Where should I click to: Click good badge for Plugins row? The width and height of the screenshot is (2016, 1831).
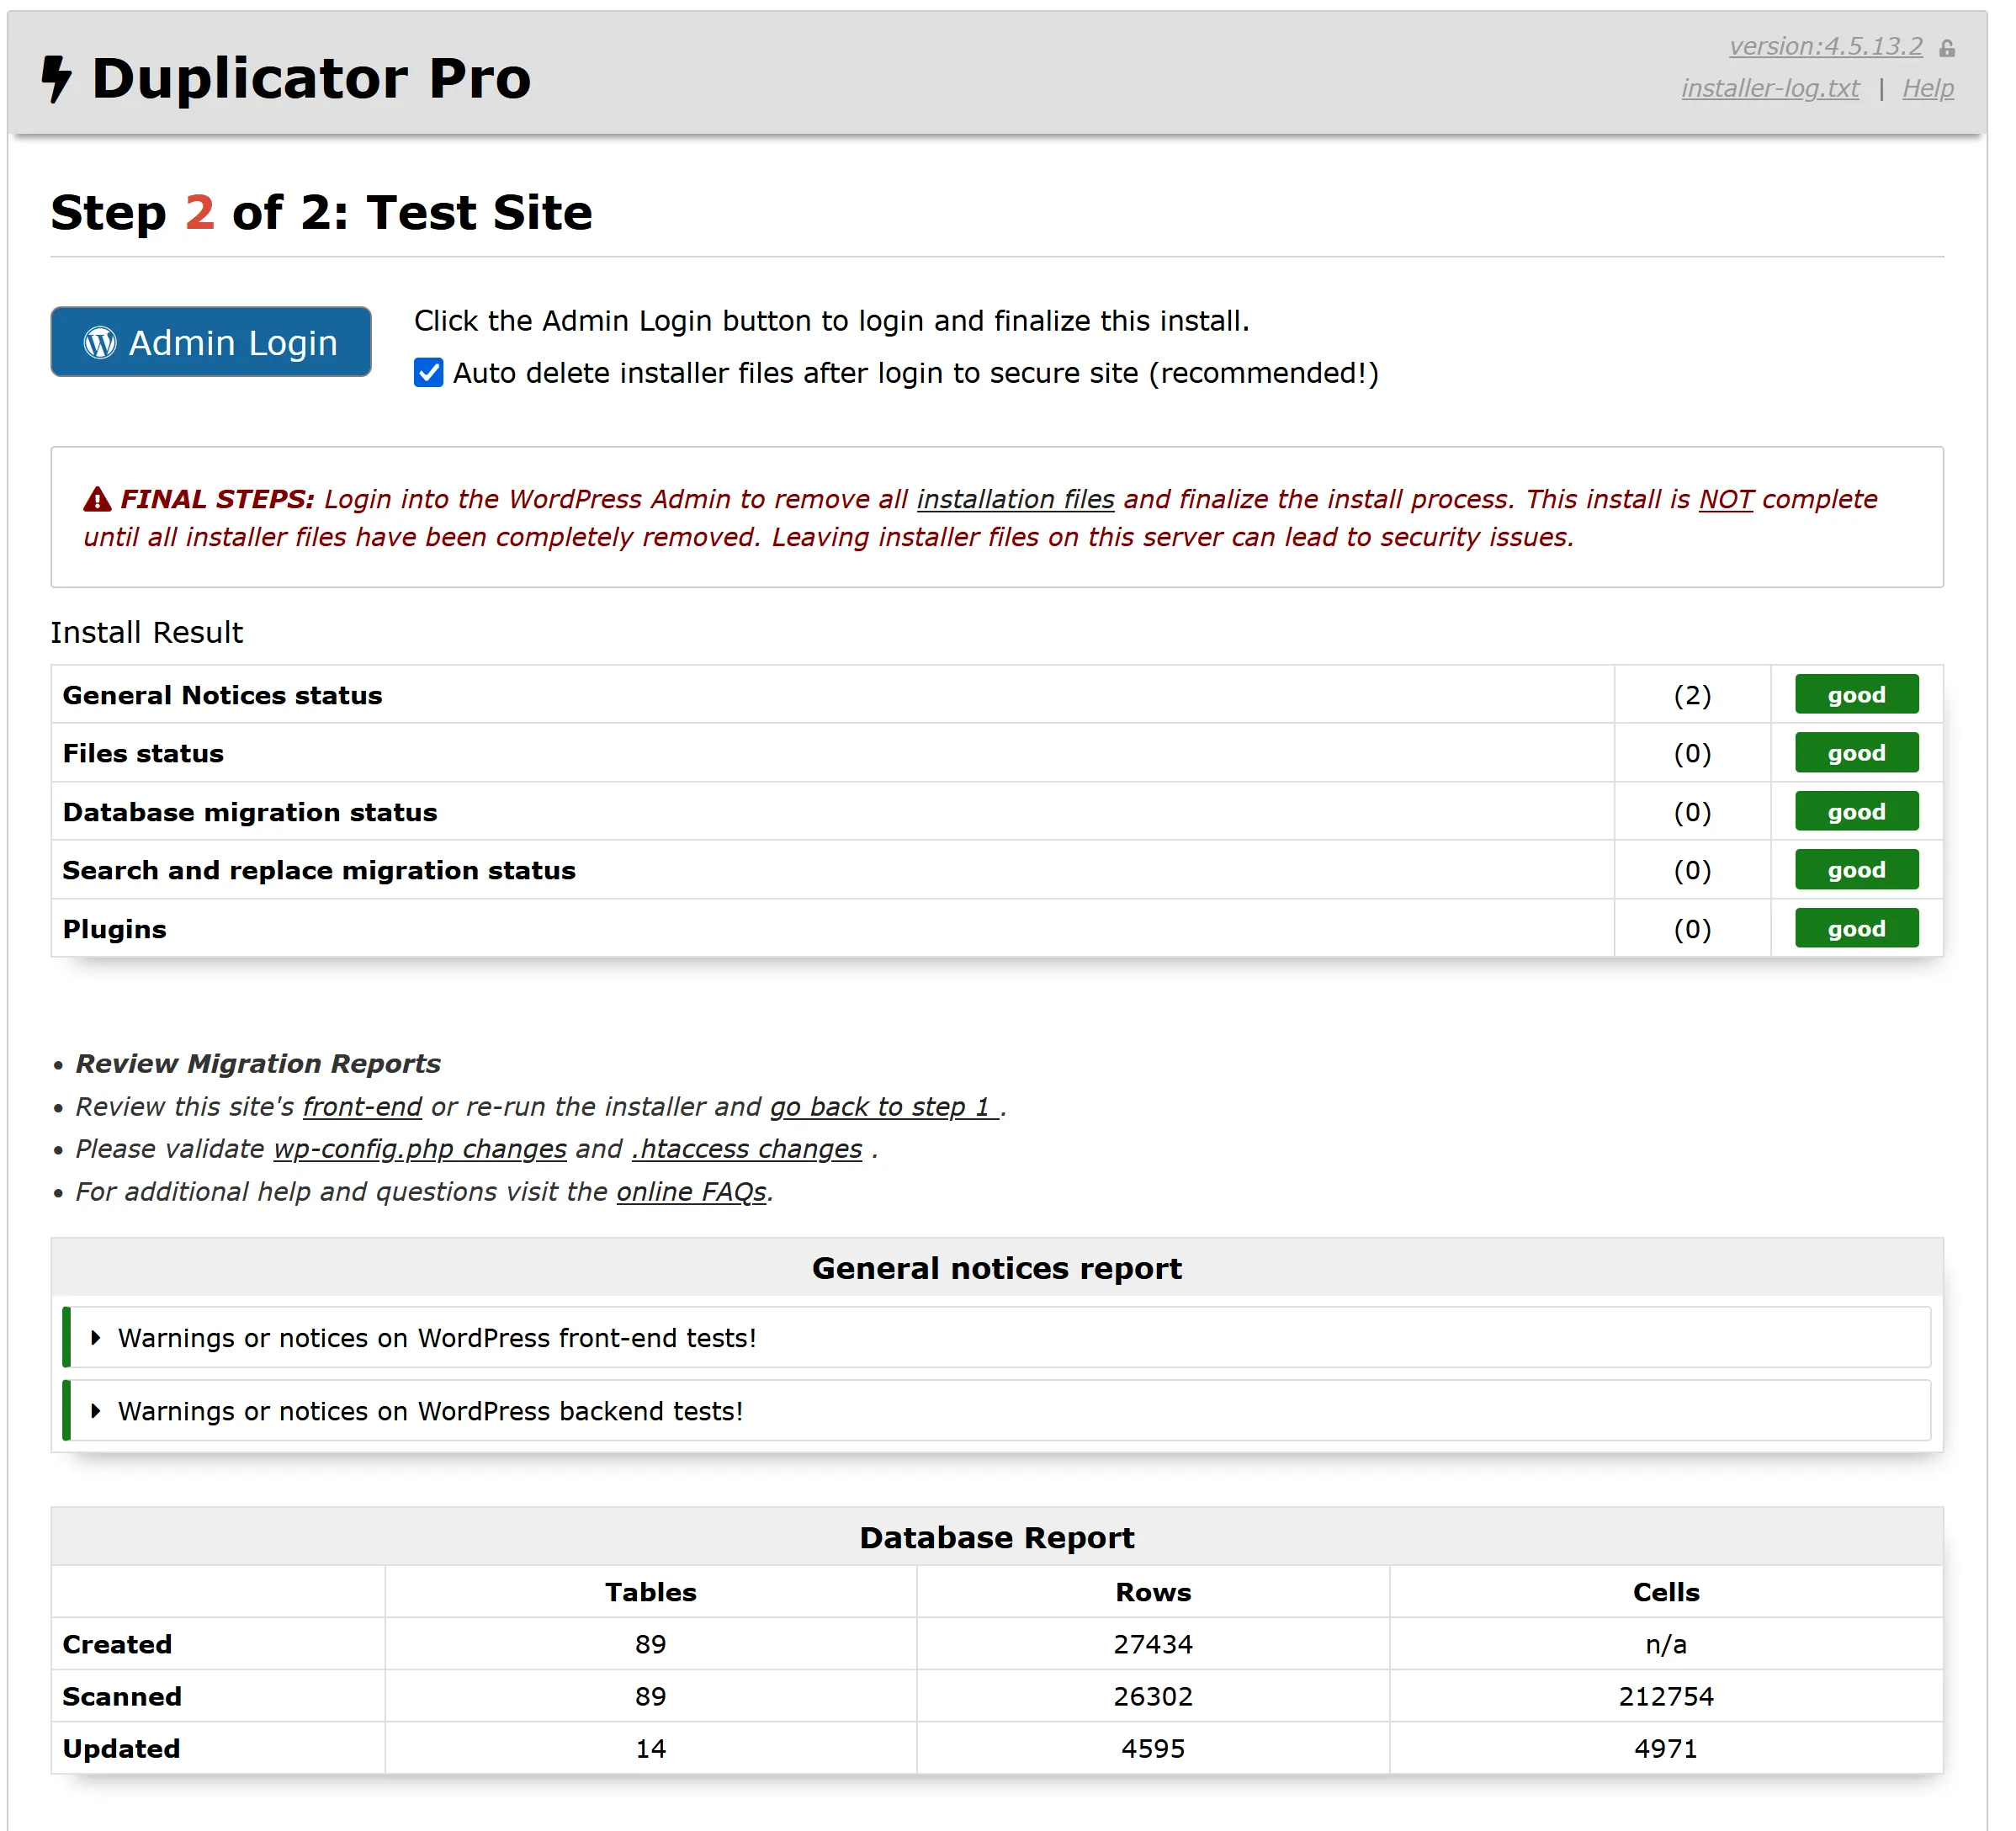(1856, 929)
